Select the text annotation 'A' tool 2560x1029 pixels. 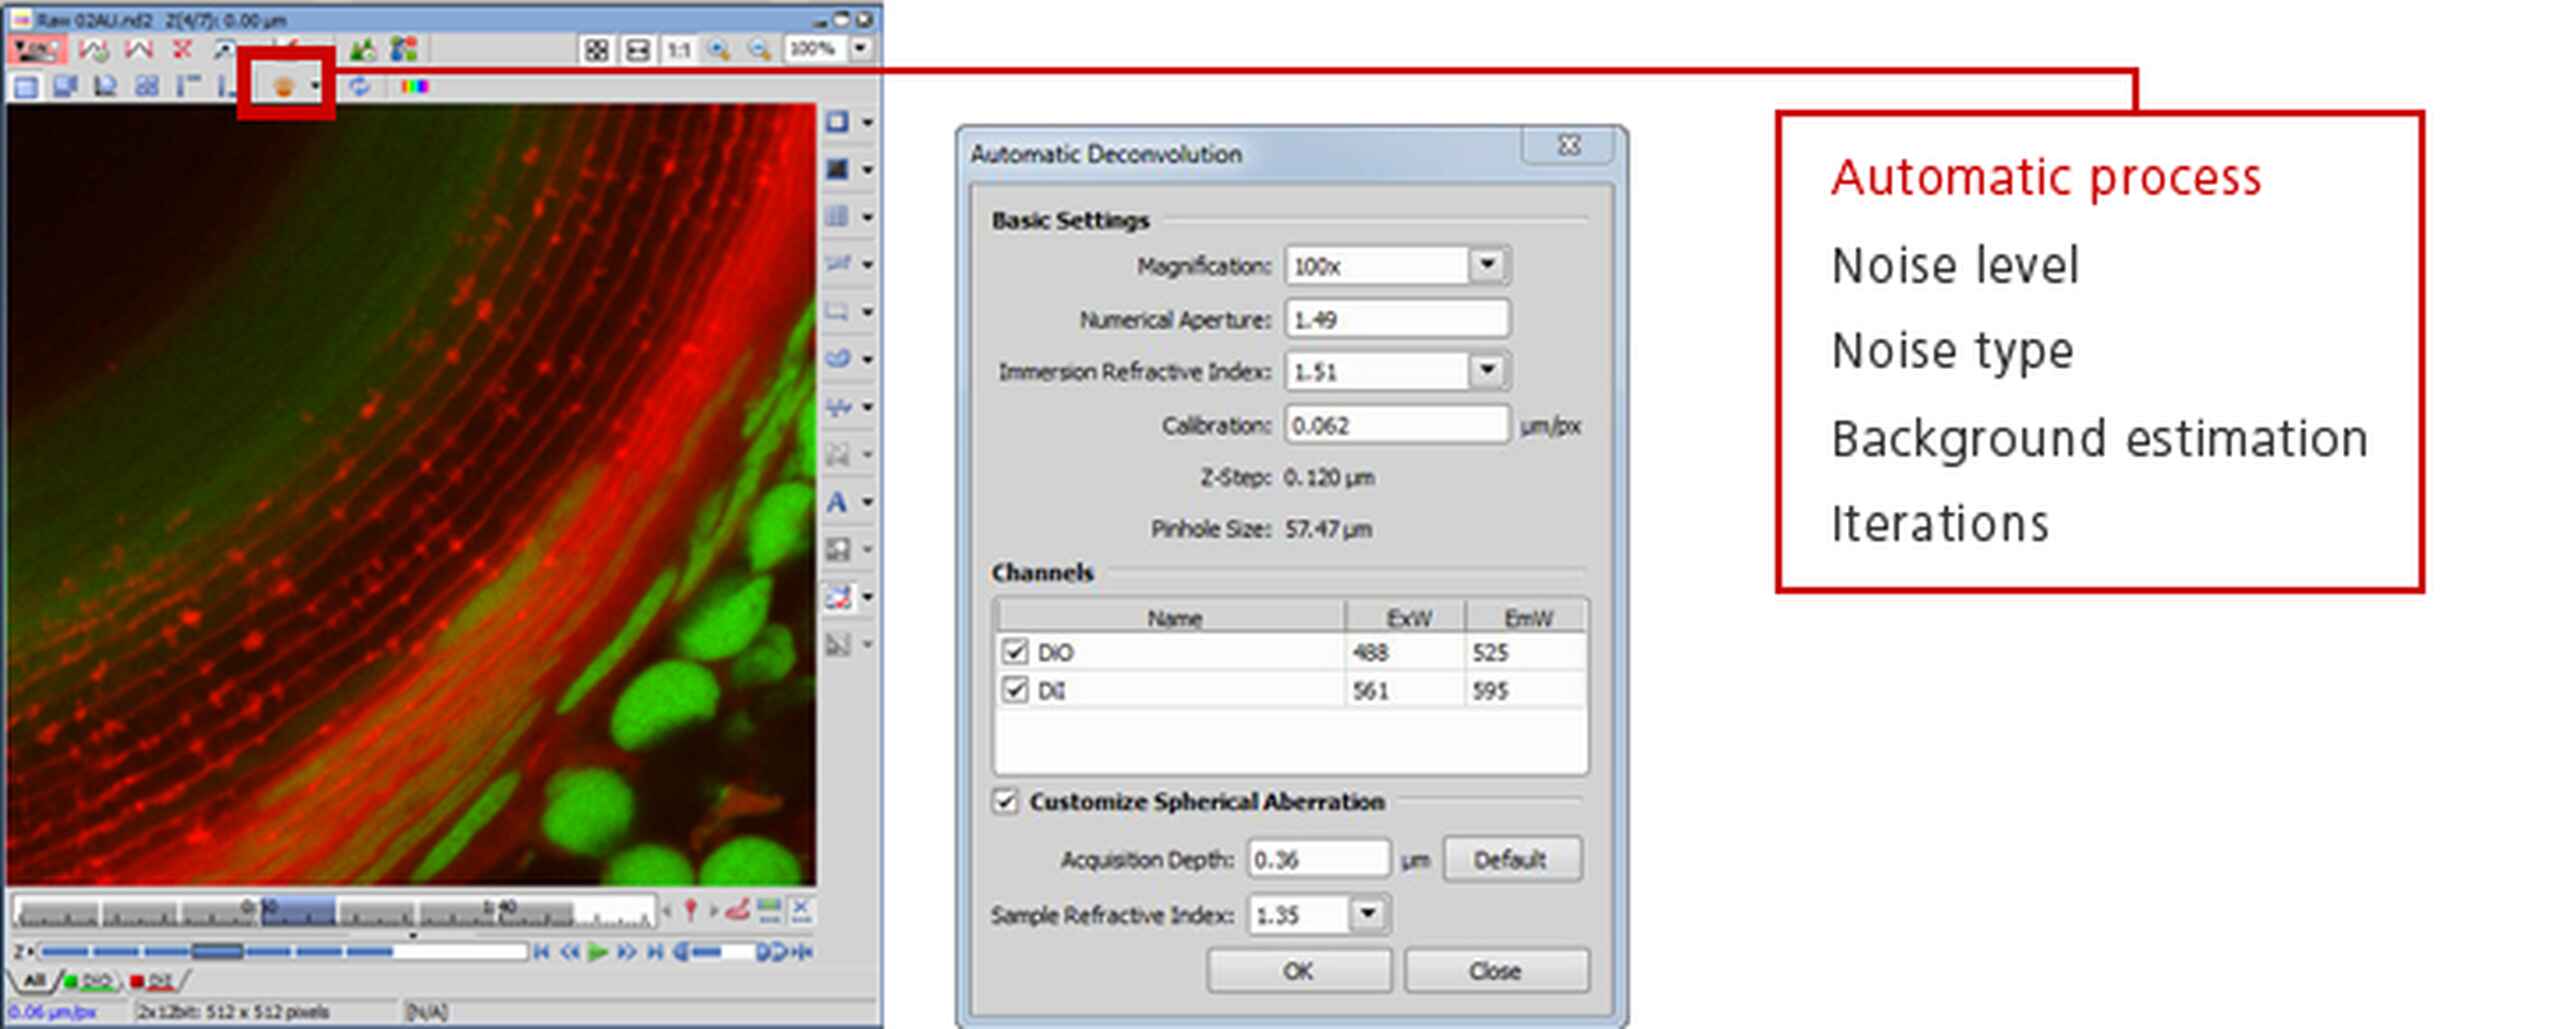837,502
